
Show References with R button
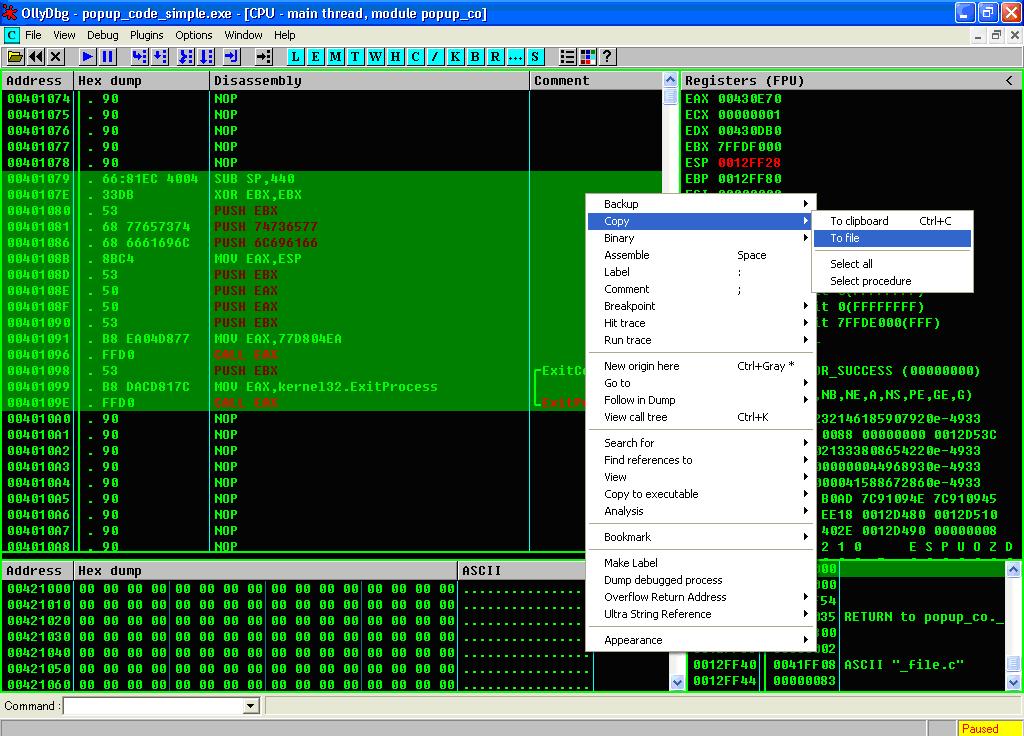tap(495, 57)
